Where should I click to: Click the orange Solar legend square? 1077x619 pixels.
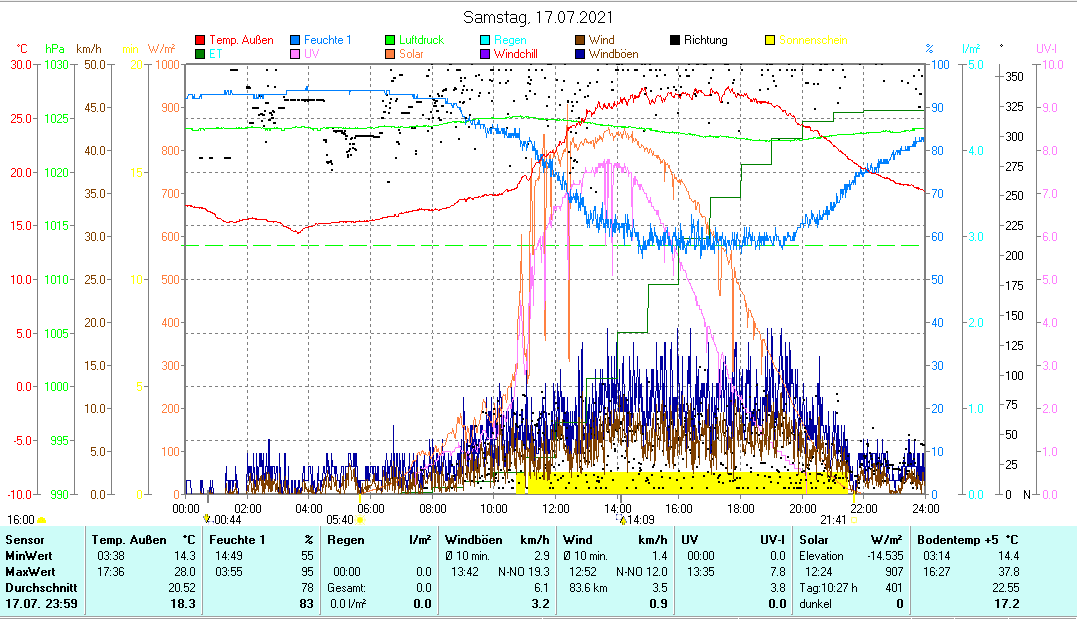coord(391,54)
